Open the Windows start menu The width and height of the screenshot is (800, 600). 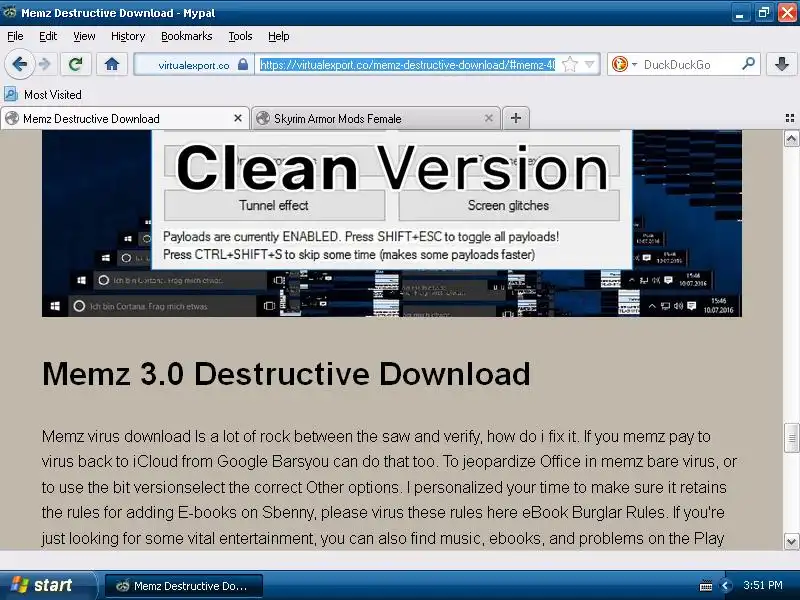pyautogui.click(x=47, y=585)
